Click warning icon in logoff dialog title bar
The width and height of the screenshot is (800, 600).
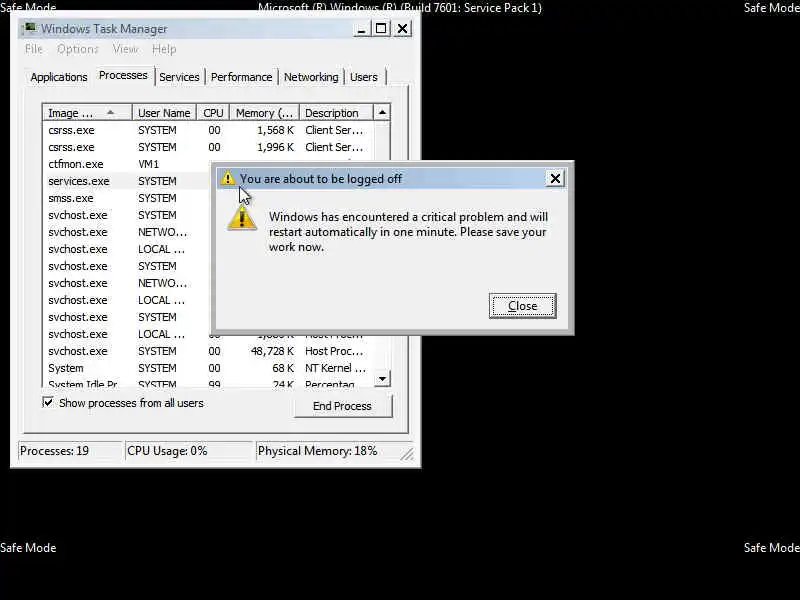click(228, 178)
